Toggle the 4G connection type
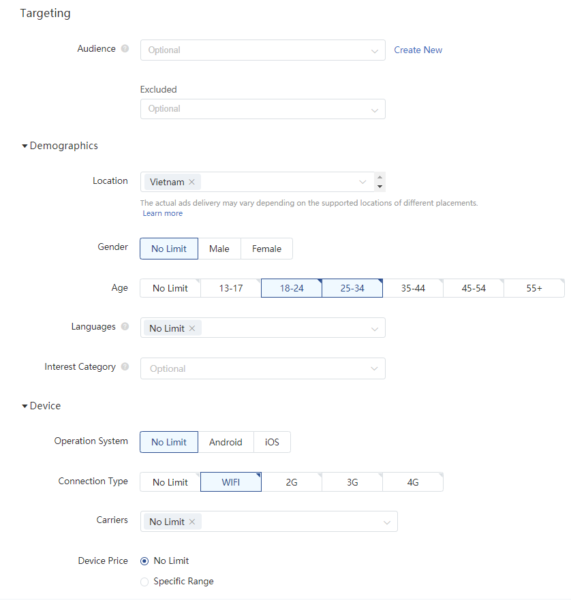The width and height of the screenshot is (571, 600). click(x=413, y=482)
